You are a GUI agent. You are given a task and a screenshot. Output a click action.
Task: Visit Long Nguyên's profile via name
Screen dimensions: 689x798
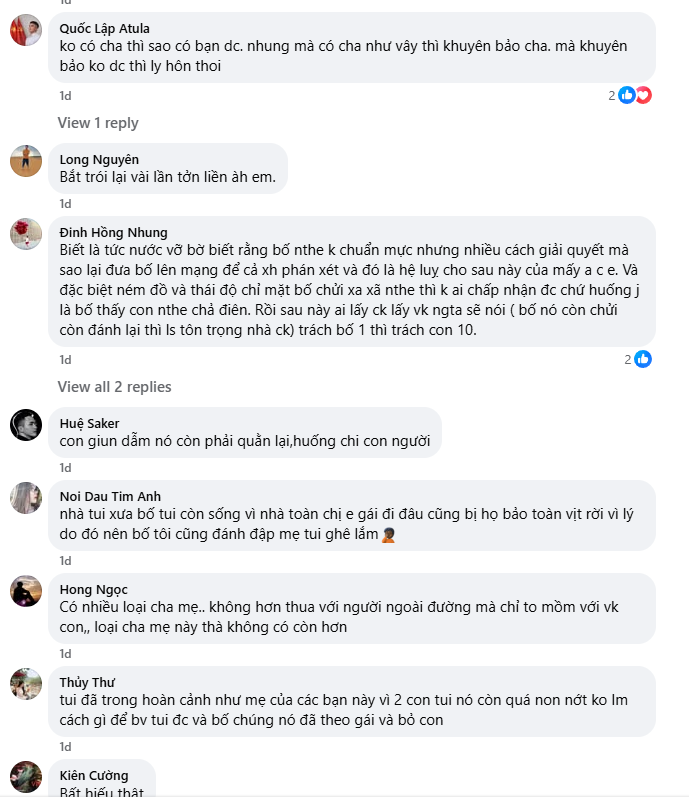[x=99, y=159]
